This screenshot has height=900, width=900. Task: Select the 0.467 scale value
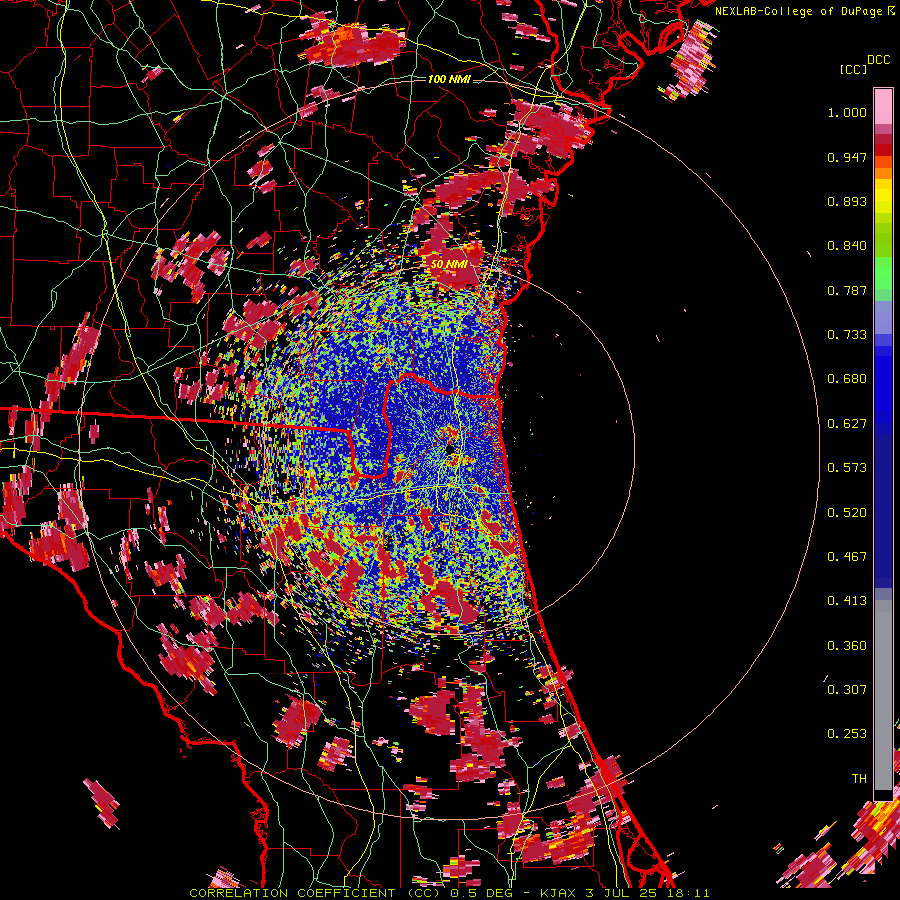(x=847, y=557)
